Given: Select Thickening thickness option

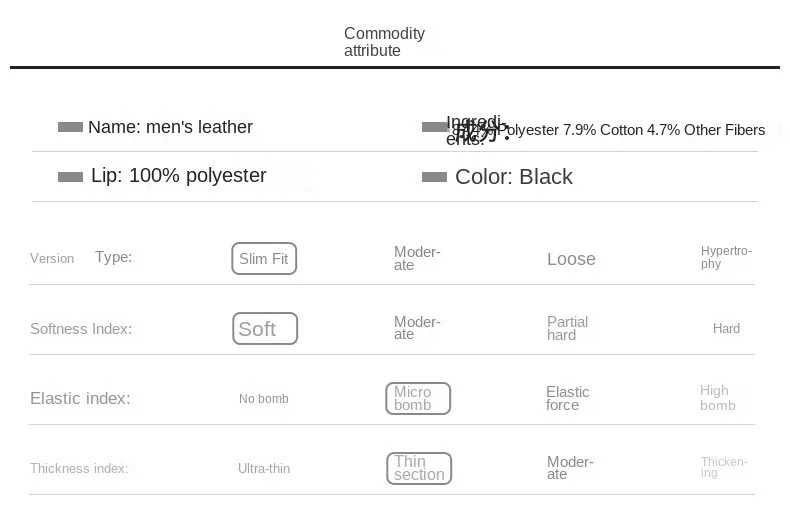Looking at the screenshot, I should coord(724,467).
